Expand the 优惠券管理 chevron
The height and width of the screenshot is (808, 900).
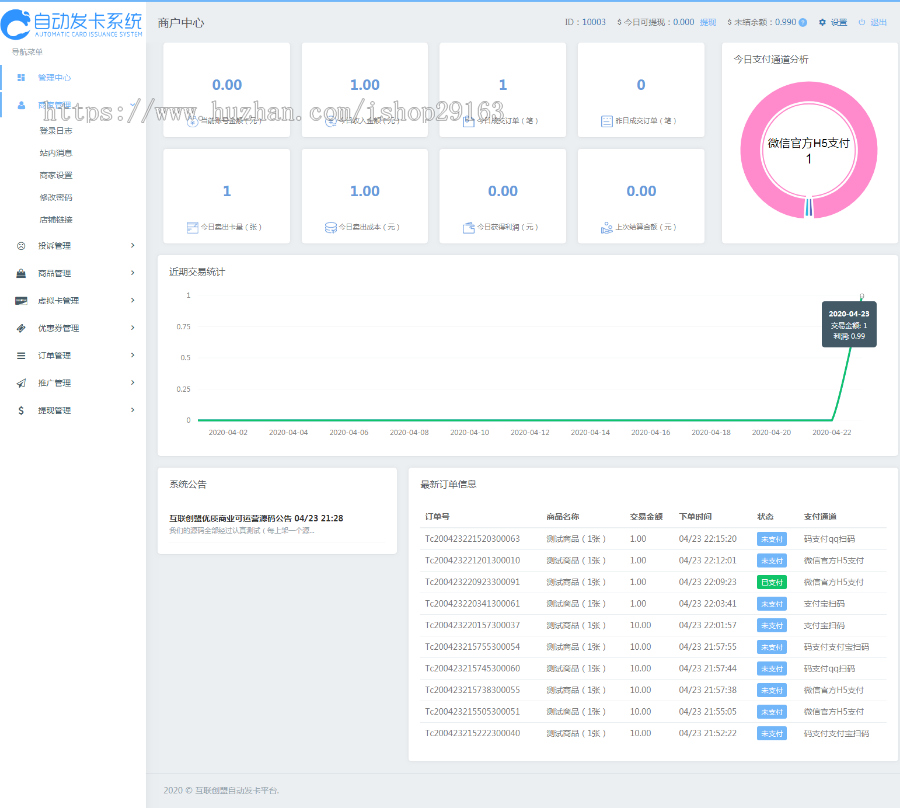click(133, 328)
